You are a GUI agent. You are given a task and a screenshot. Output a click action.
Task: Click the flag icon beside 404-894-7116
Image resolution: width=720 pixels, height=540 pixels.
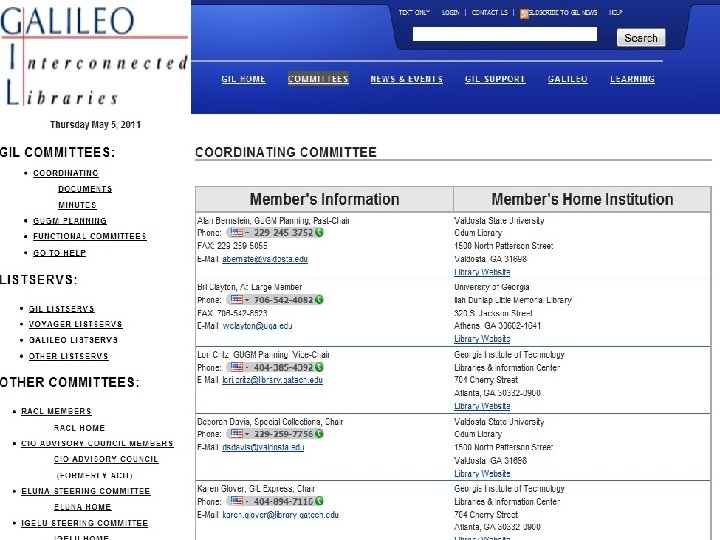[x=236, y=501]
